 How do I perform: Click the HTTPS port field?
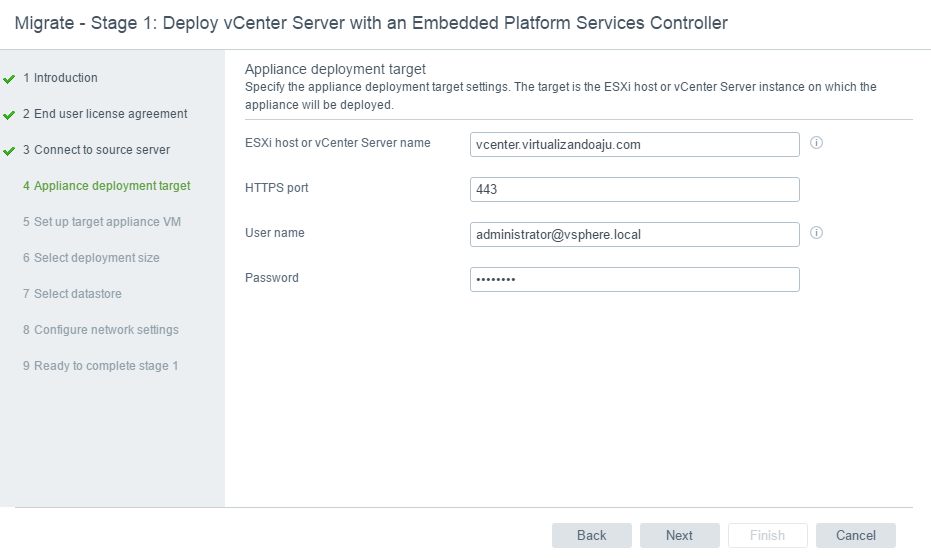[634, 190]
